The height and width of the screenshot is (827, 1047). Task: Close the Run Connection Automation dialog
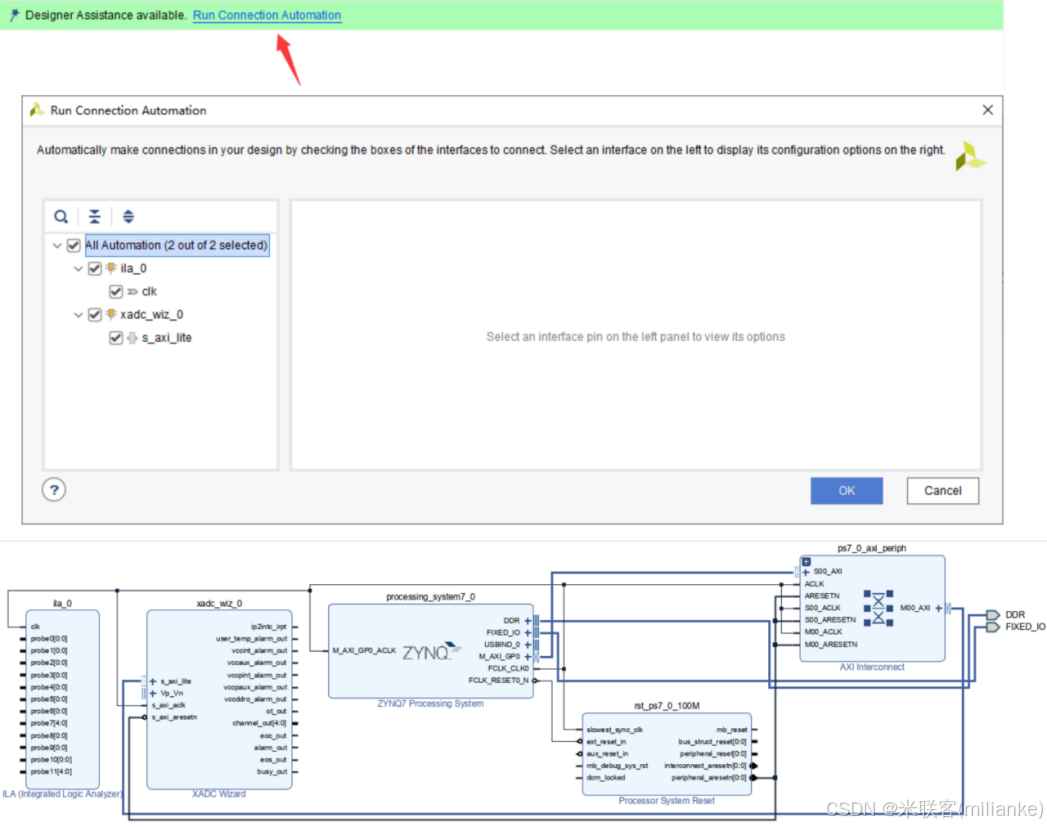click(988, 110)
